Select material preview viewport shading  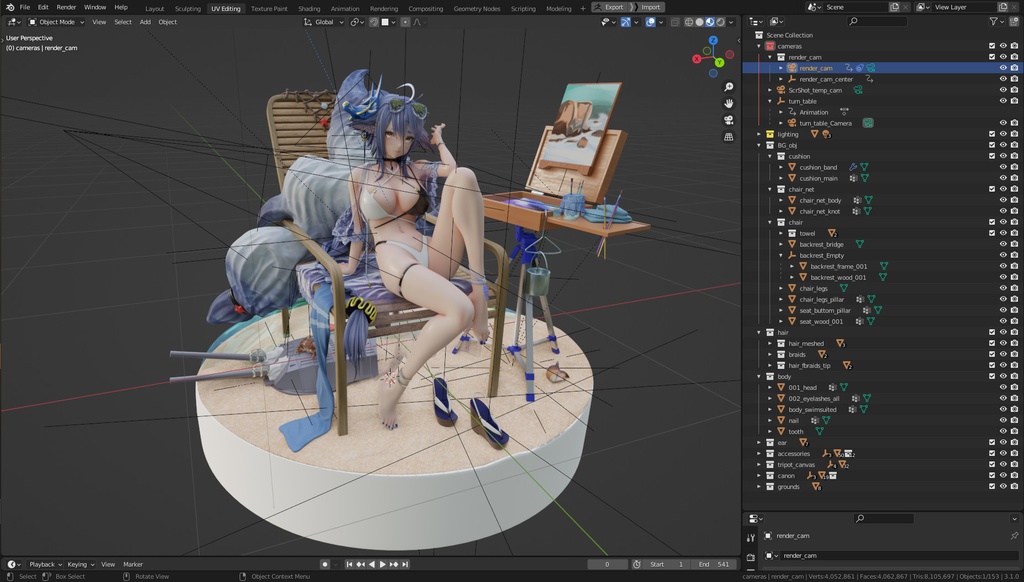(710, 22)
